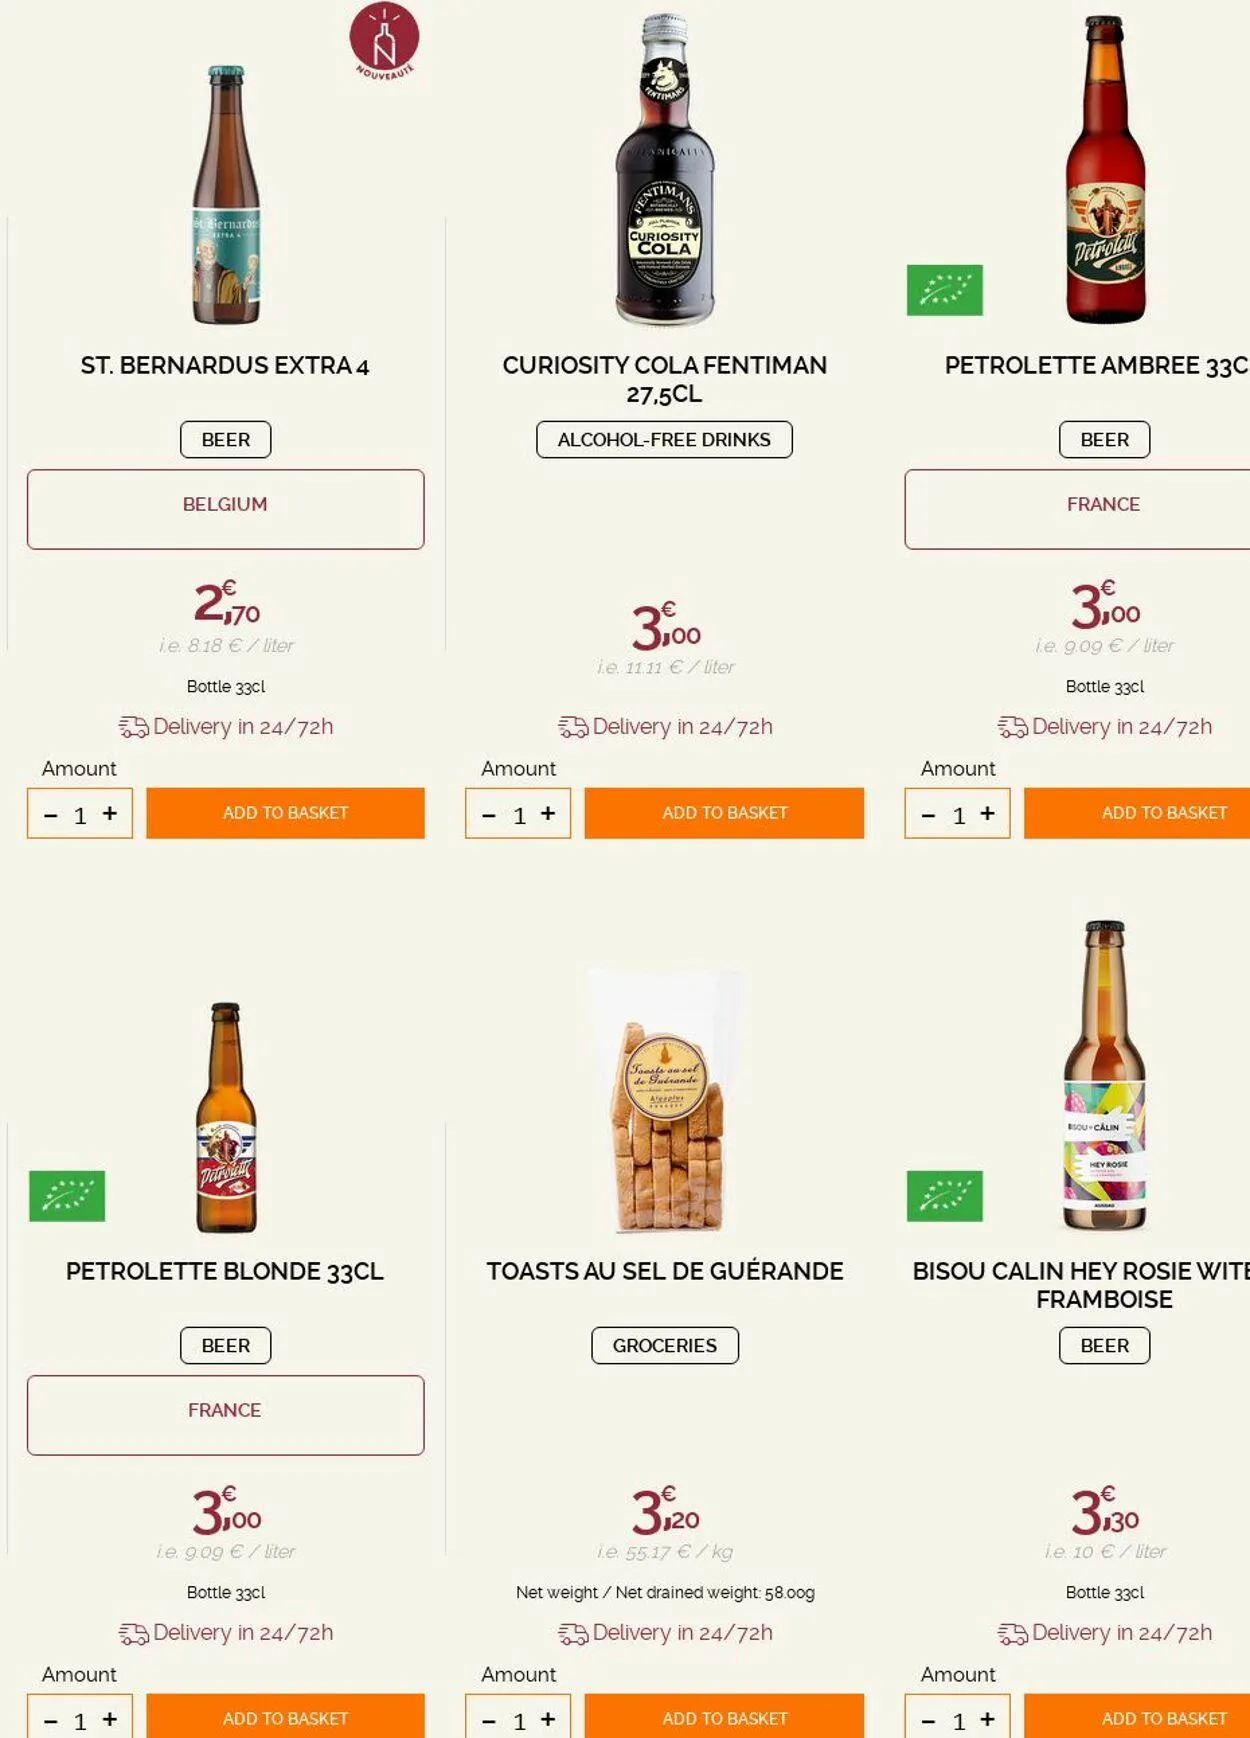Click the organic label icon on Petrolette Blonde

pyautogui.click(x=67, y=1196)
